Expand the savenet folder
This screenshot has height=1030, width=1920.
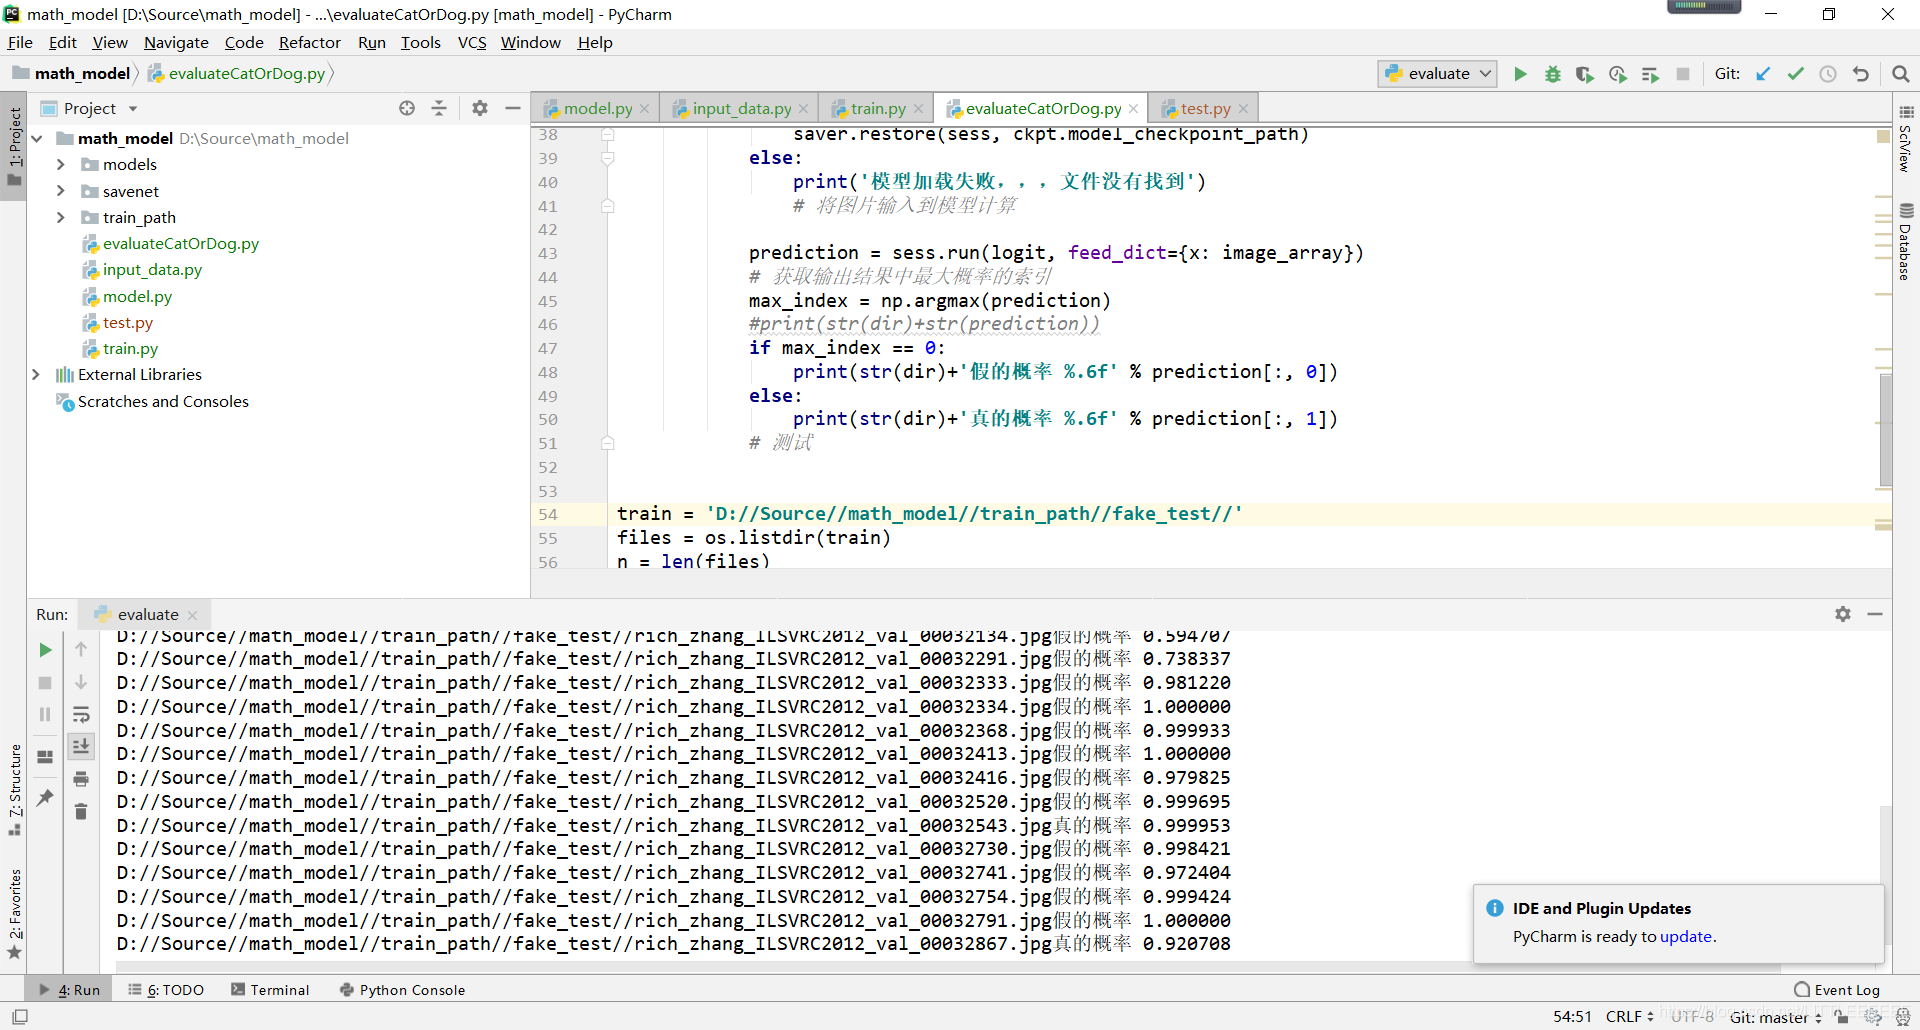[60, 191]
